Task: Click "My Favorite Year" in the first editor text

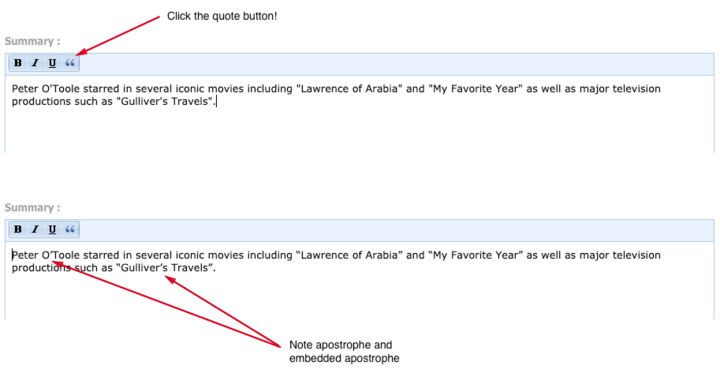Action: coord(476,89)
